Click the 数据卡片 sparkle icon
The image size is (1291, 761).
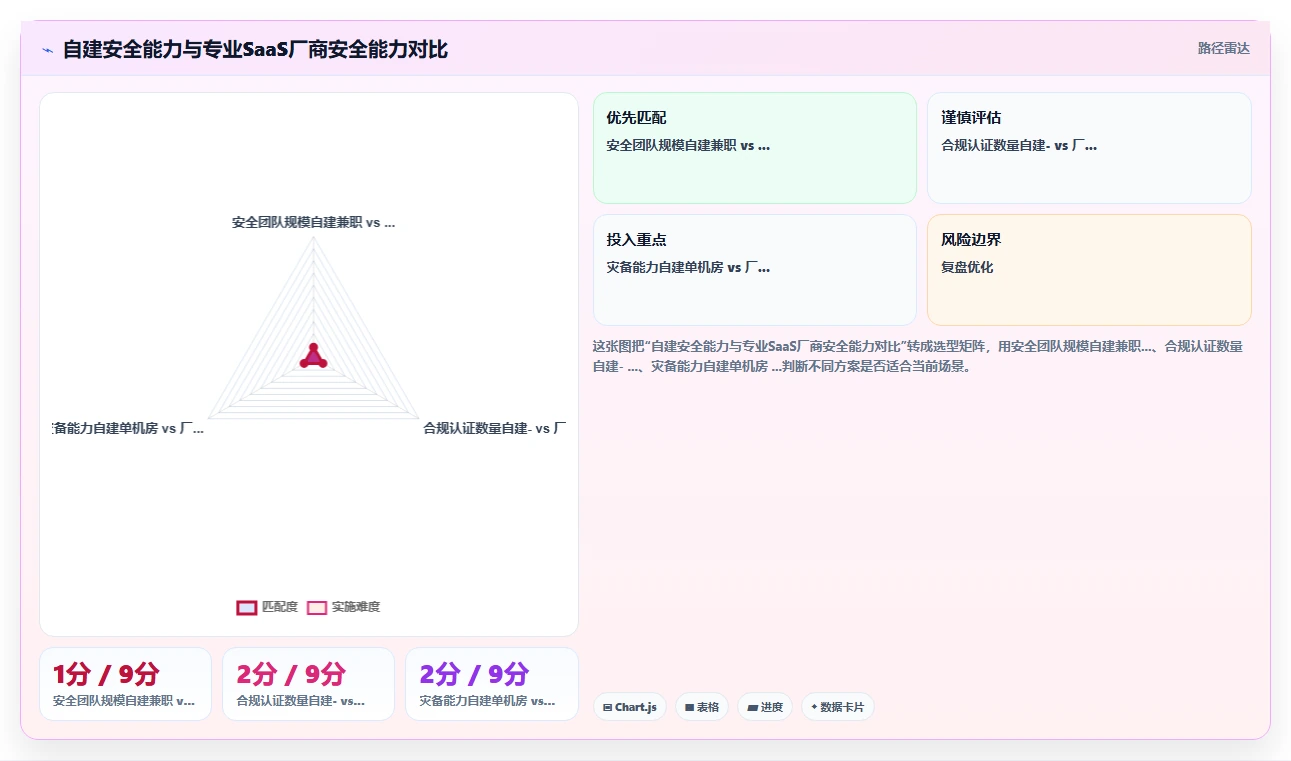pyautogui.click(x=814, y=707)
